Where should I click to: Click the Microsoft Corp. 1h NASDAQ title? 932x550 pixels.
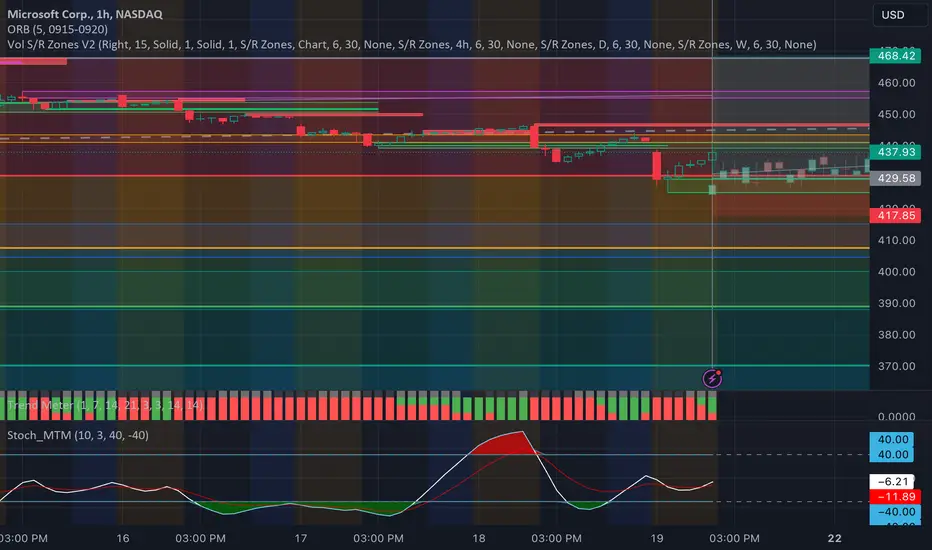click(84, 14)
